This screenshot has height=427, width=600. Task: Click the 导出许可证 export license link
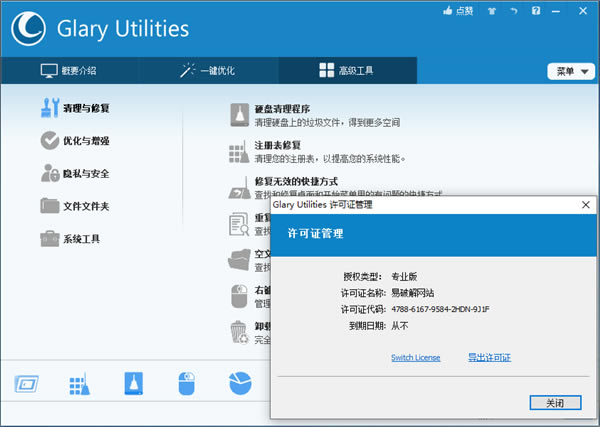pos(489,357)
